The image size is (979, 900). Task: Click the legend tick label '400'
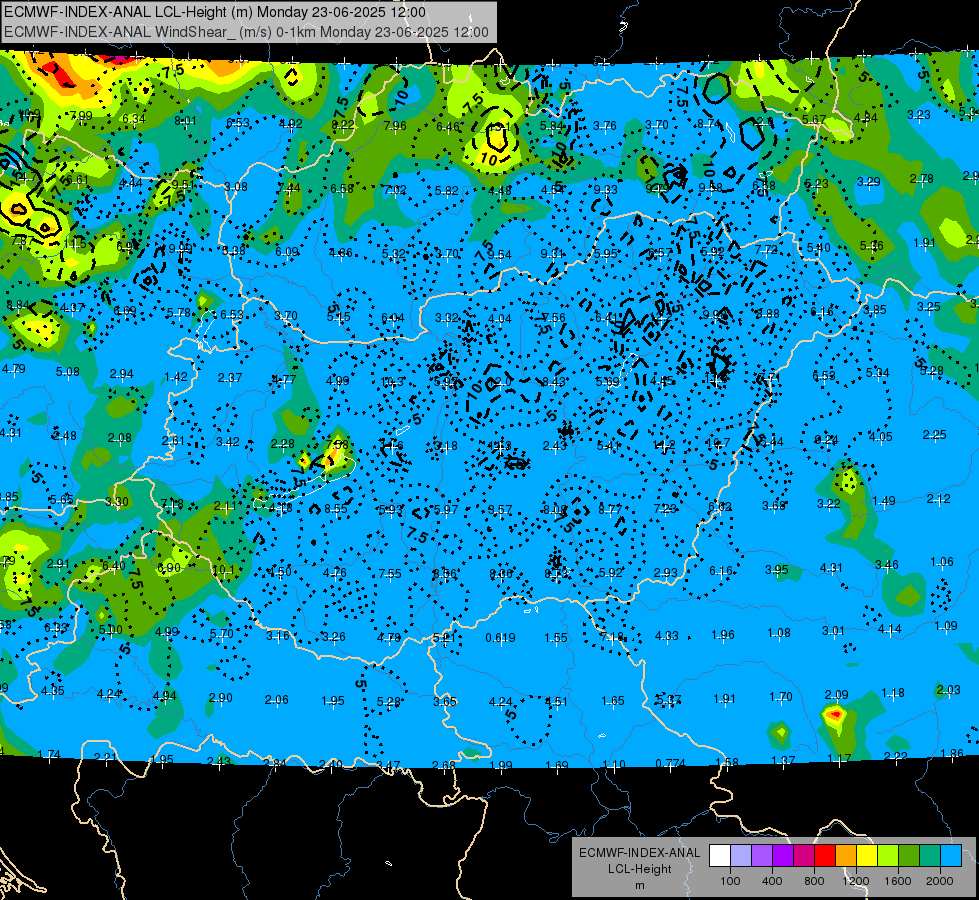[x=772, y=881]
